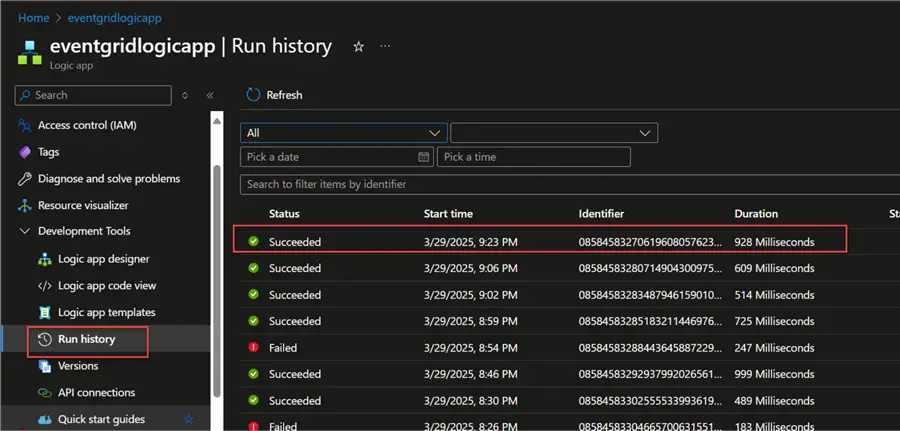
Task: Click the API connections link icon
Action: point(45,393)
